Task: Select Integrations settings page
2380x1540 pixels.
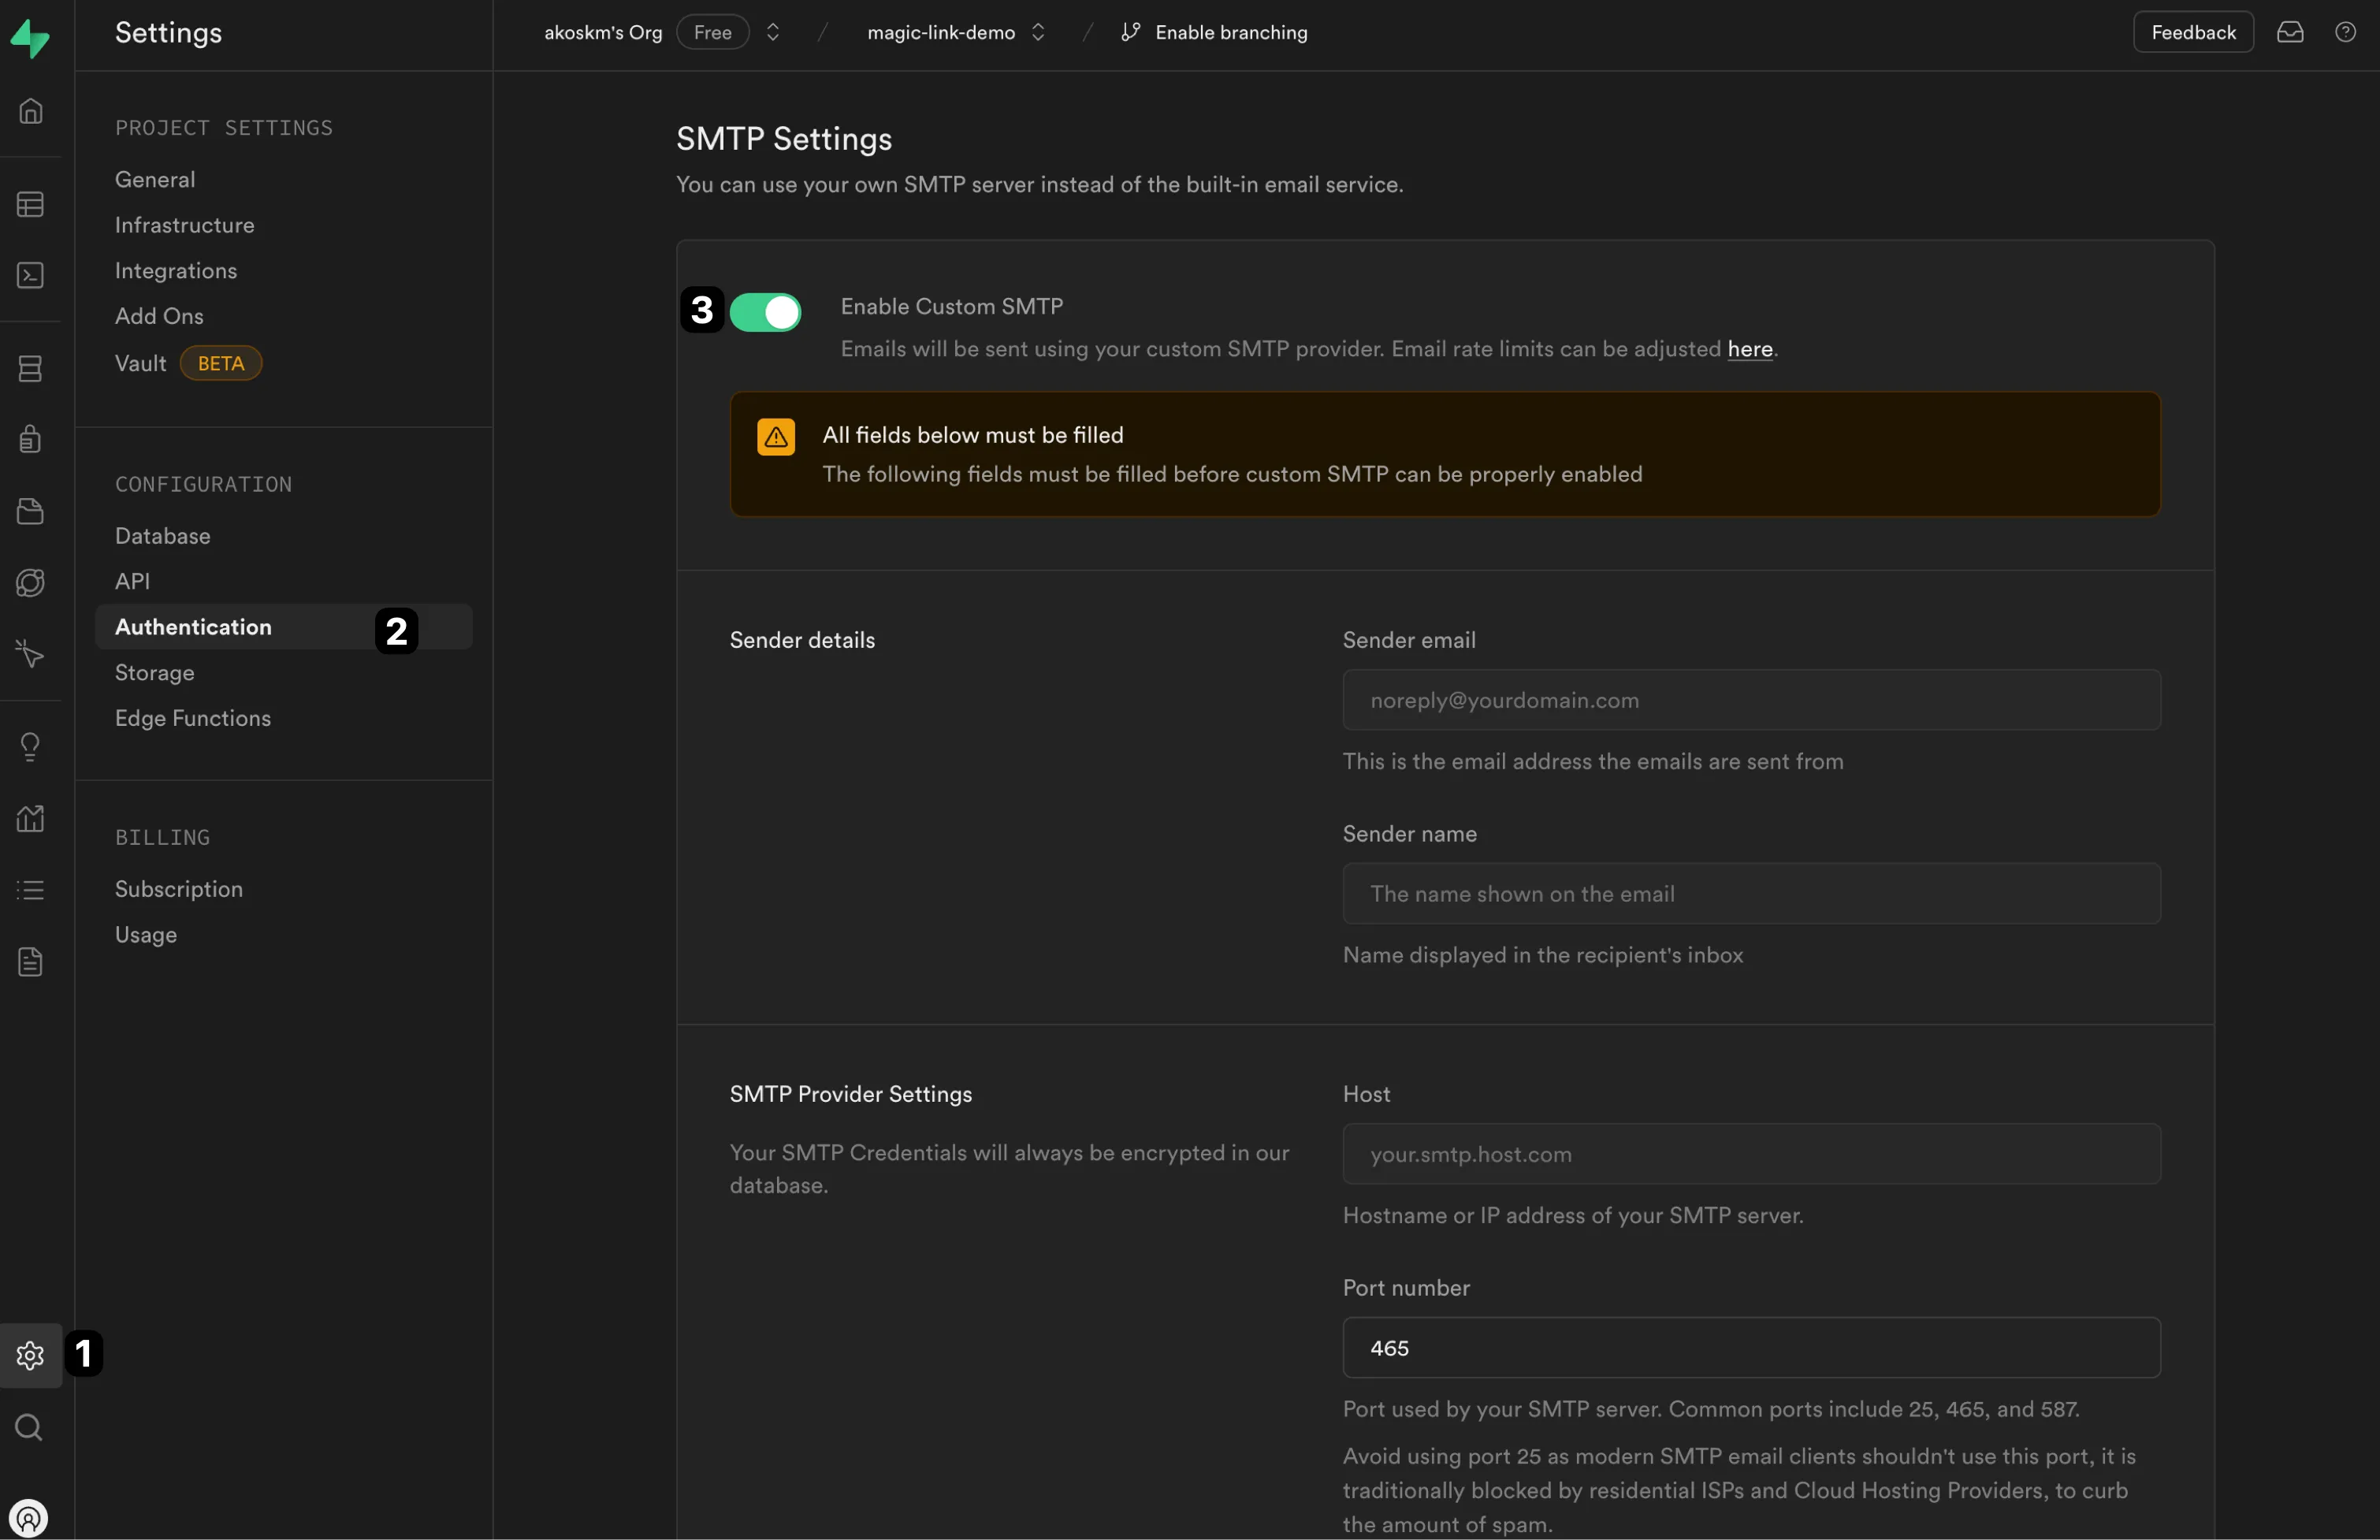Action: coord(176,270)
